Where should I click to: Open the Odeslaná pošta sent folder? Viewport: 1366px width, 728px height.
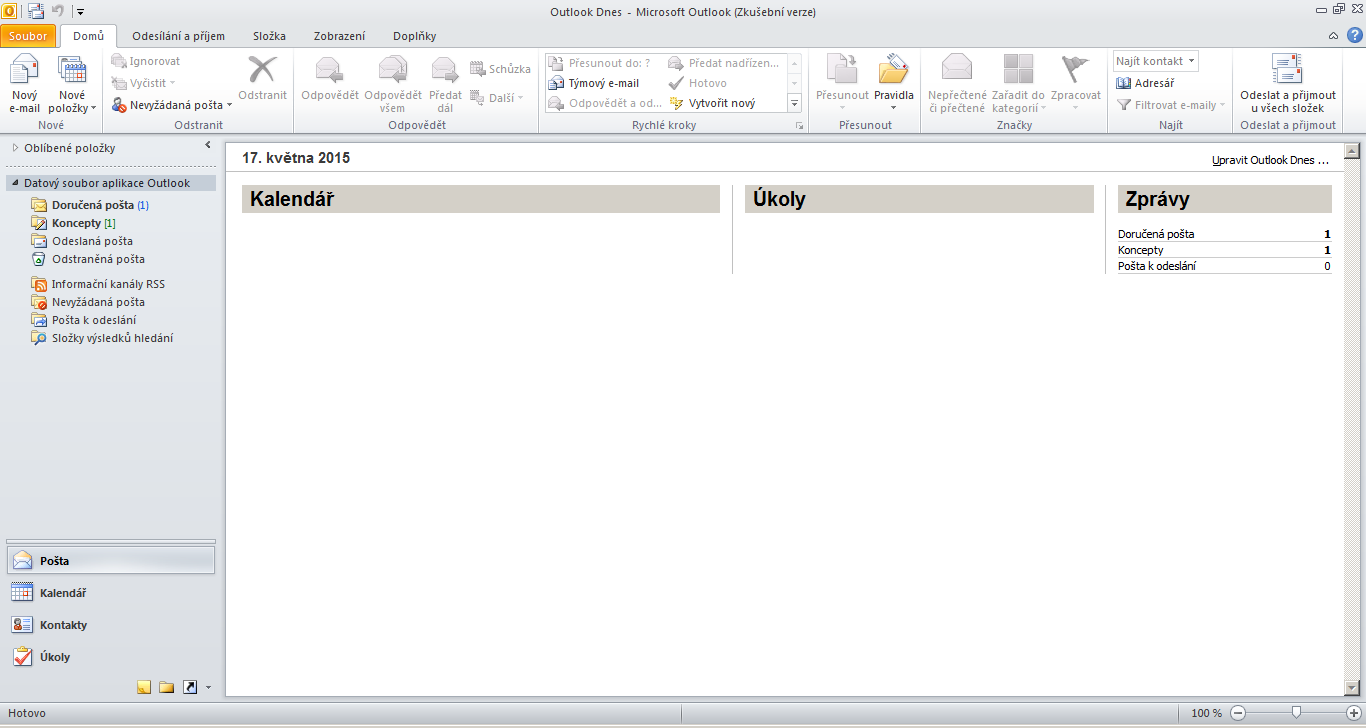tap(82, 241)
